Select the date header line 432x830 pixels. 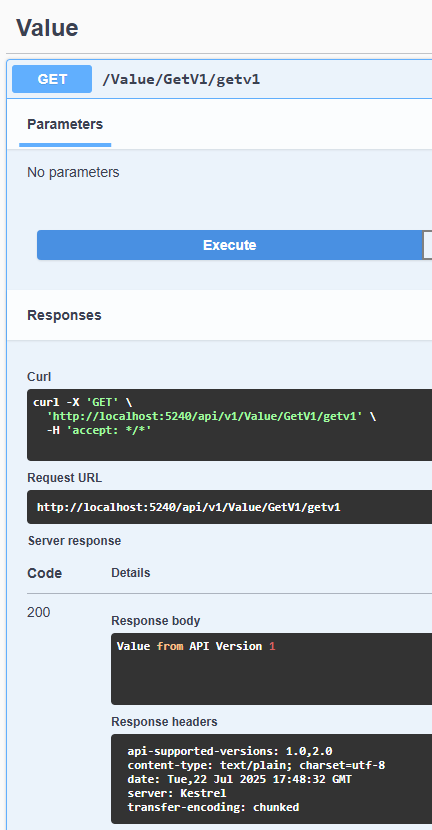tap(239, 779)
